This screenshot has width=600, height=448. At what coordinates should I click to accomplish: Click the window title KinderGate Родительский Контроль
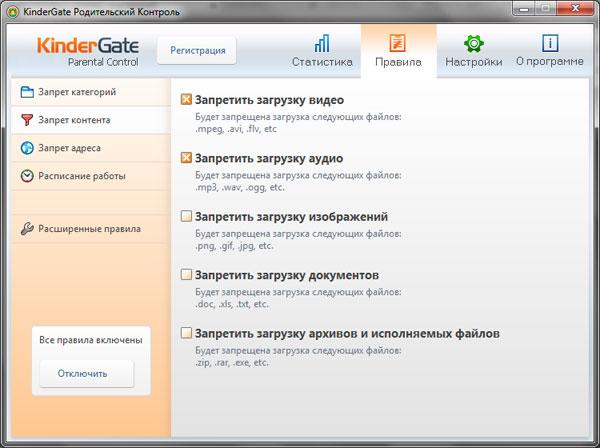click(101, 12)
